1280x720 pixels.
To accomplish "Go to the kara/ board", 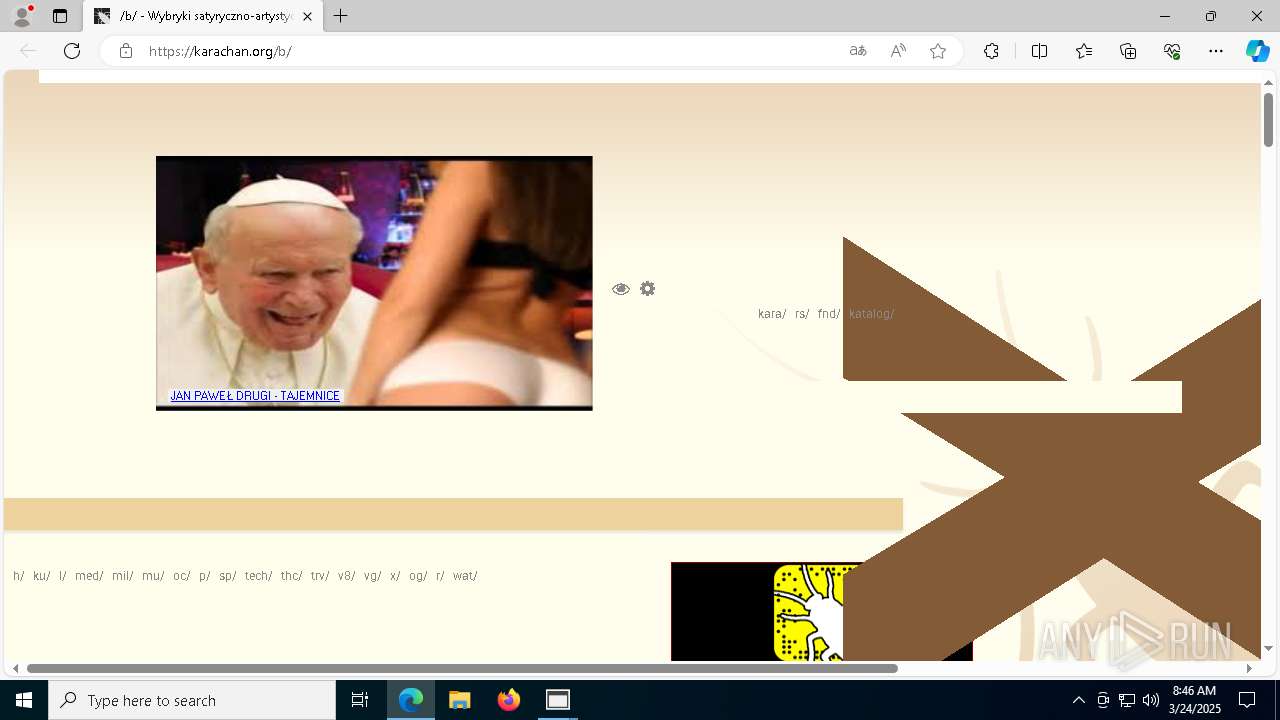I will tap(772, 314).
